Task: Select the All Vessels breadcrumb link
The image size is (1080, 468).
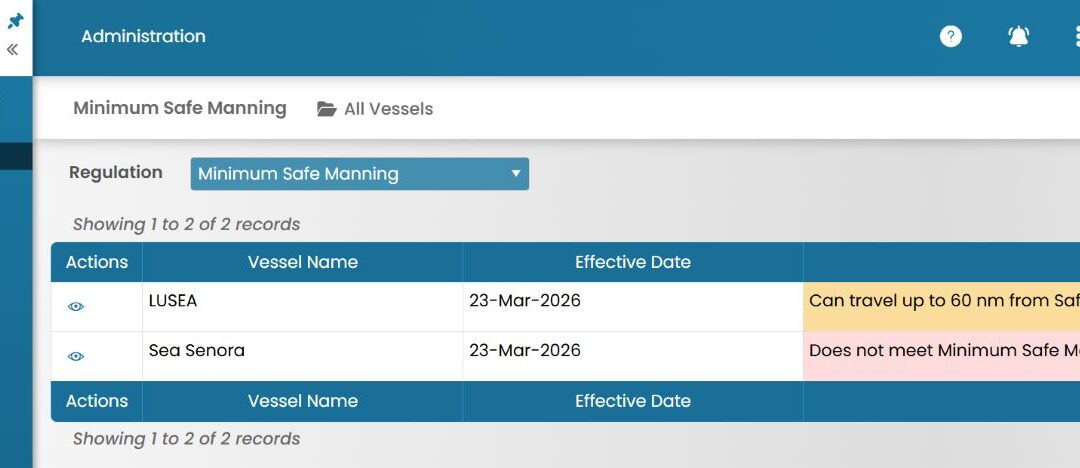Action: coord(388,109)
